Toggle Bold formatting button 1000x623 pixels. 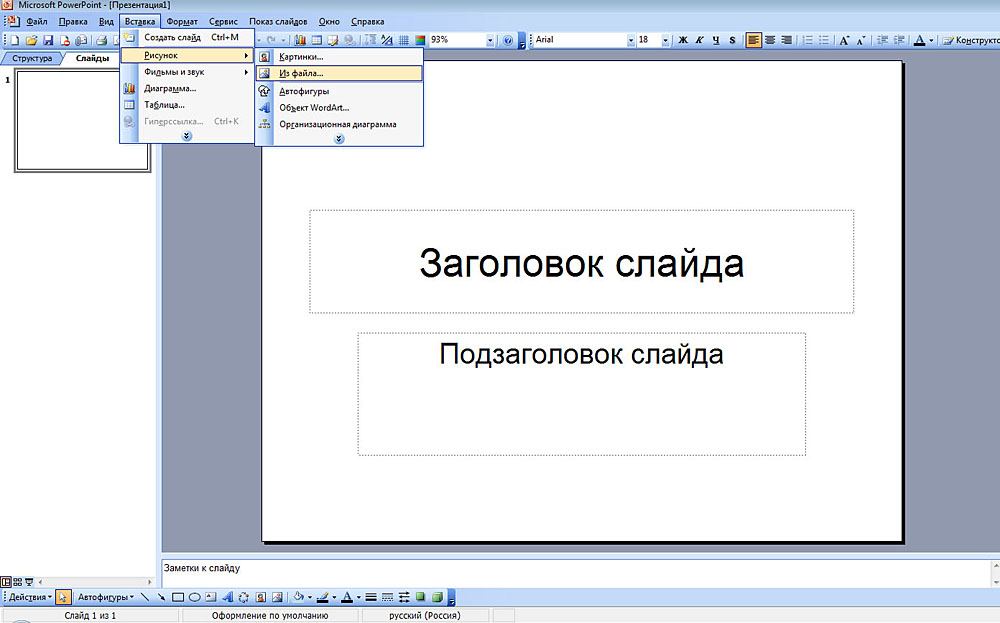pyautogui.click(x=683, y=40)
